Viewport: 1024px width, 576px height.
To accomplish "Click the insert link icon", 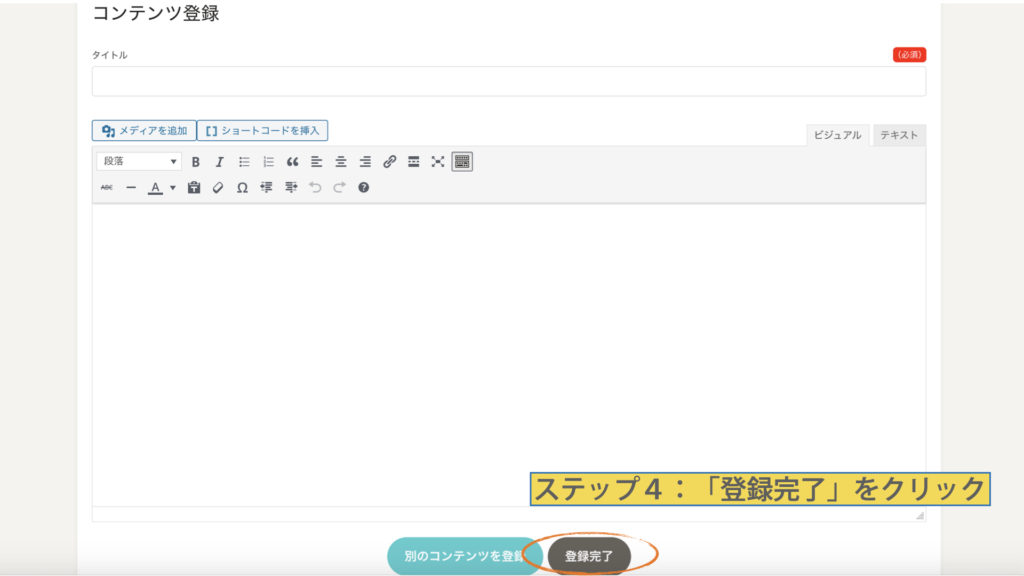I will coord(390,162).
